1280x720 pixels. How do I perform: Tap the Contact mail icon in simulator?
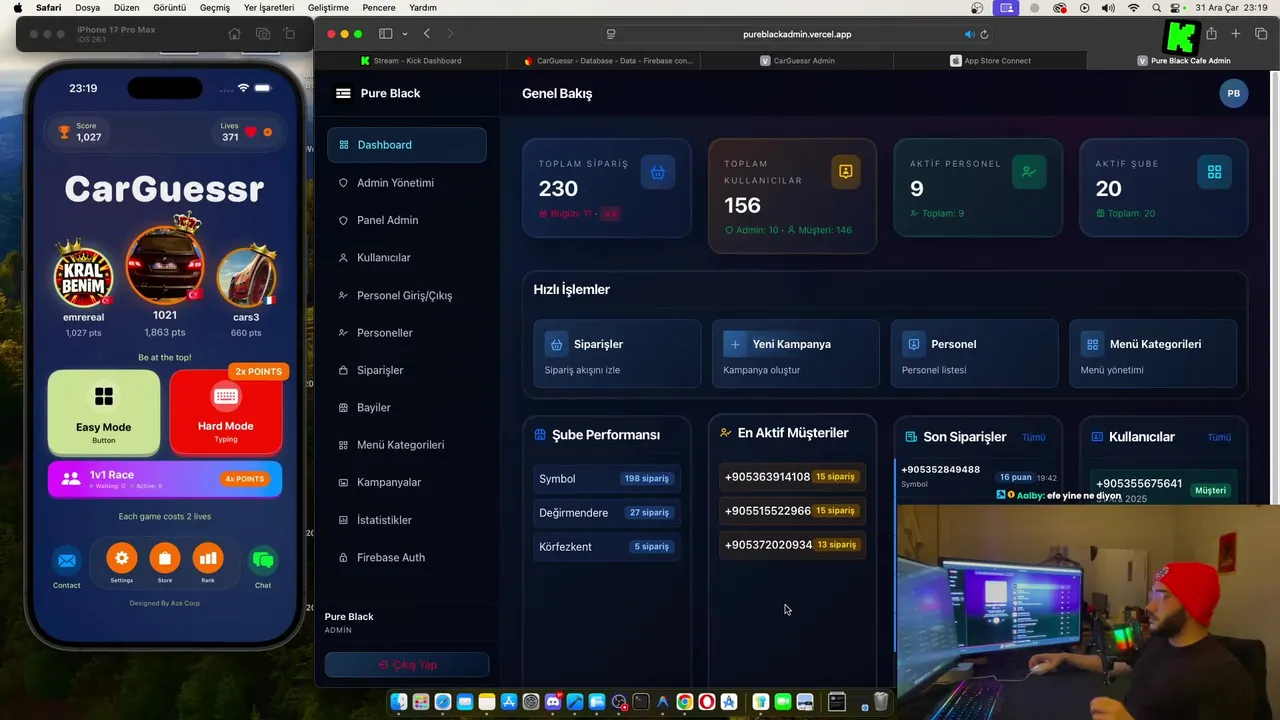pyautogui.click(x=67, y=560)
